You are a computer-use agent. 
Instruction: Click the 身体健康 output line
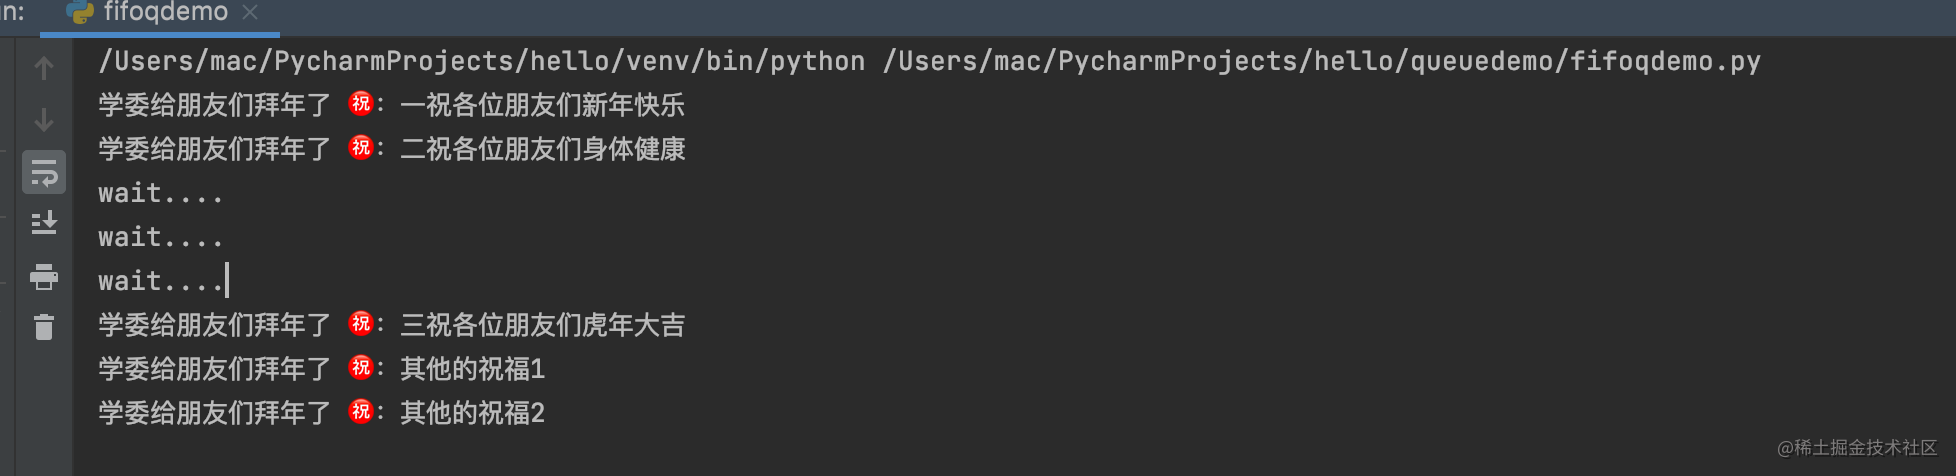[x=391, y=149]
